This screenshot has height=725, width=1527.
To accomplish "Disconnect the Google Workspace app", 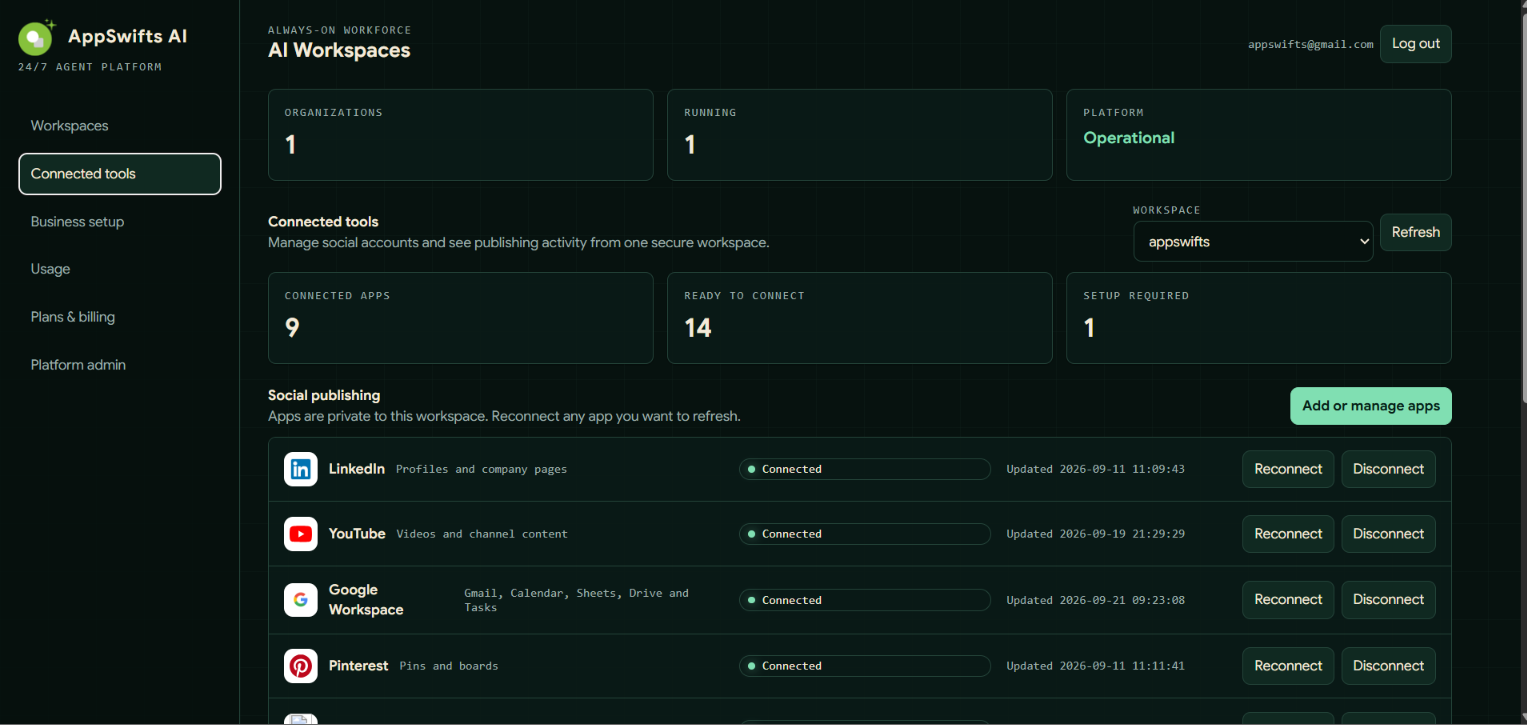I will click(1388, 600).
